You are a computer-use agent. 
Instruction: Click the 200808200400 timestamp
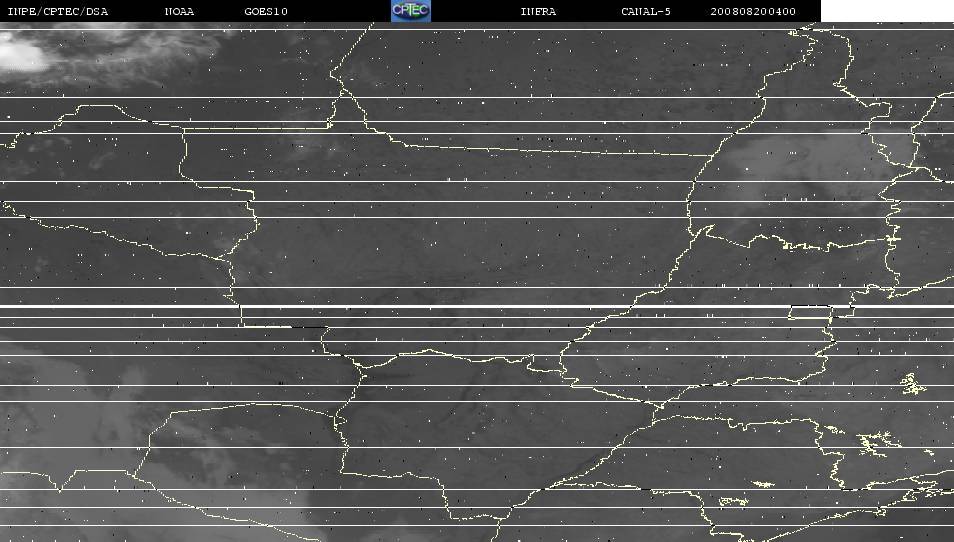(x=753, y=12)
